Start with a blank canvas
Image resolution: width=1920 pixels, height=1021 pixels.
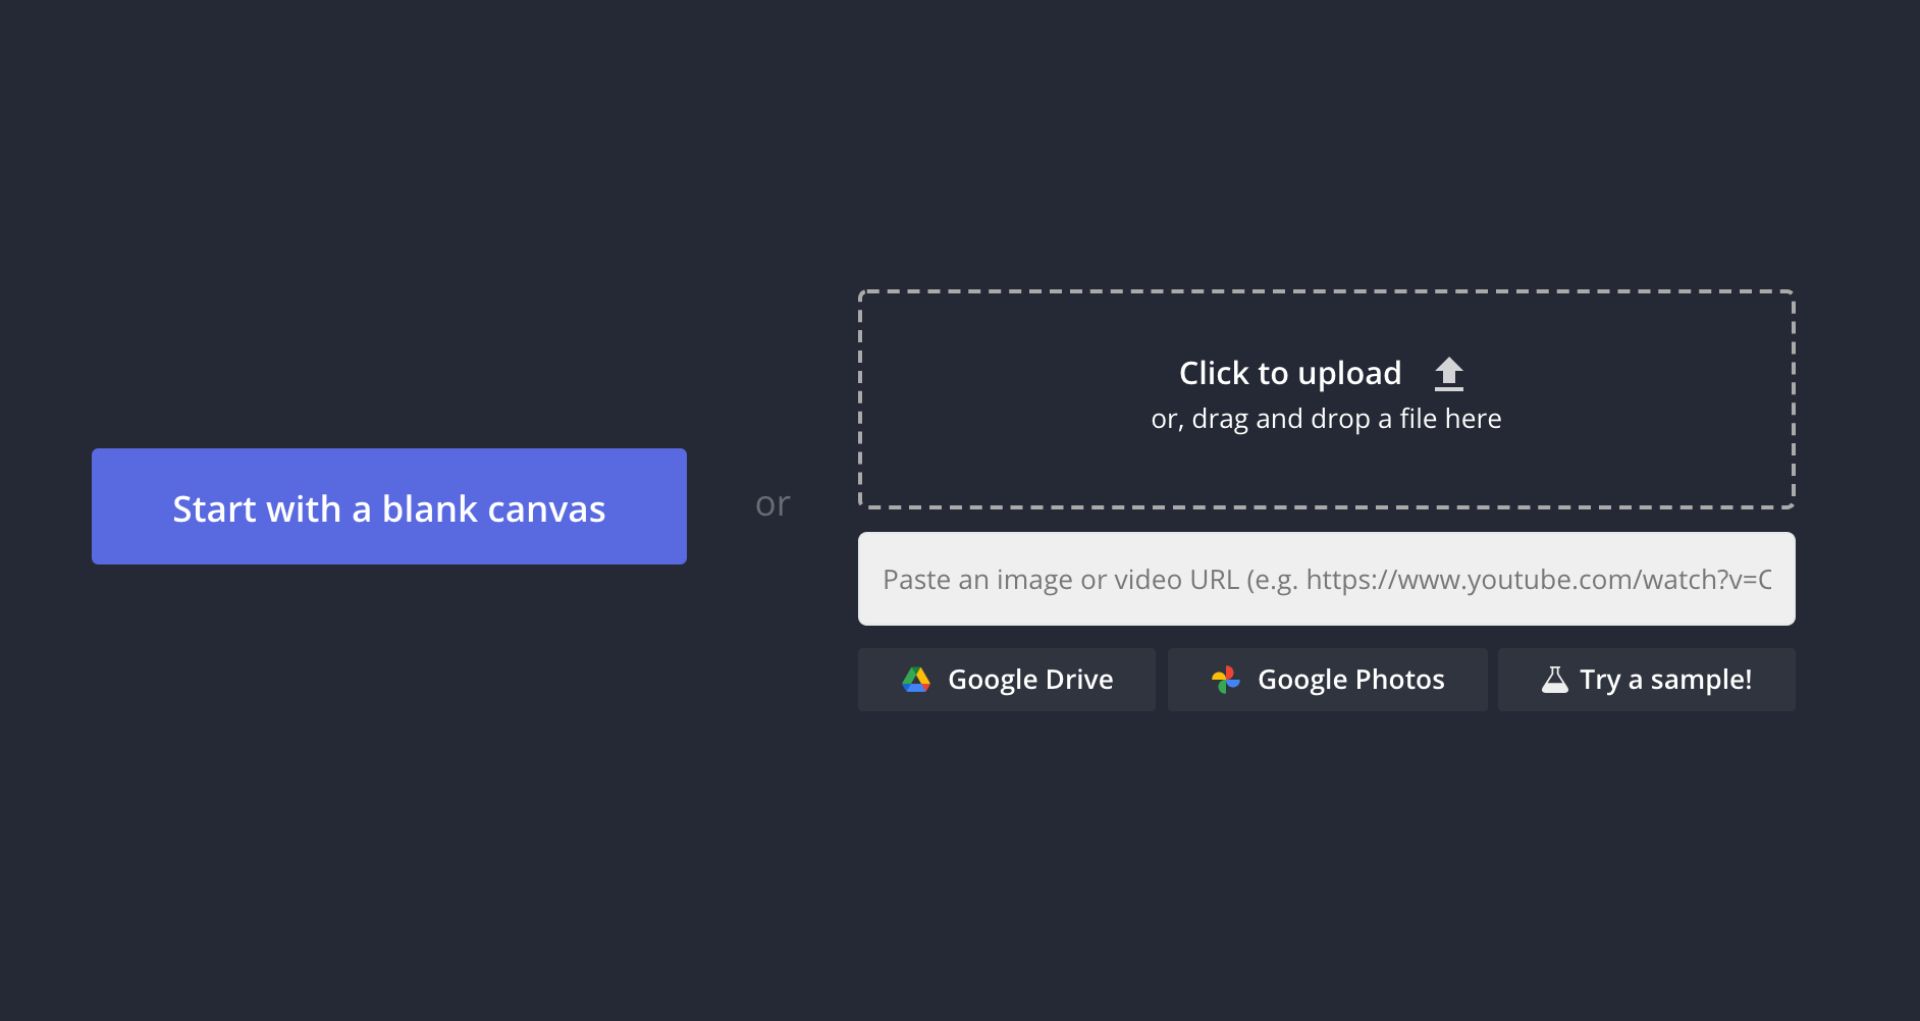pyautogui.click(x=389, y=506)
